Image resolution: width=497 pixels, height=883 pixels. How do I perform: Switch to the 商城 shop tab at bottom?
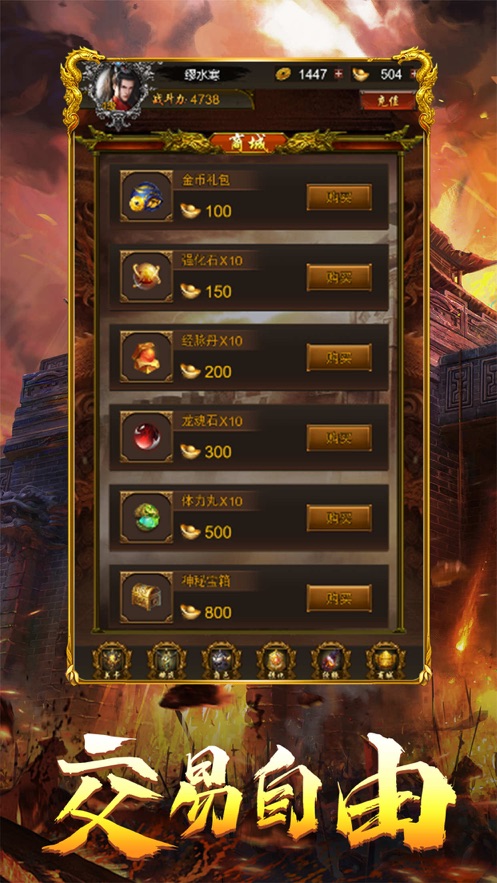point(386,661)
